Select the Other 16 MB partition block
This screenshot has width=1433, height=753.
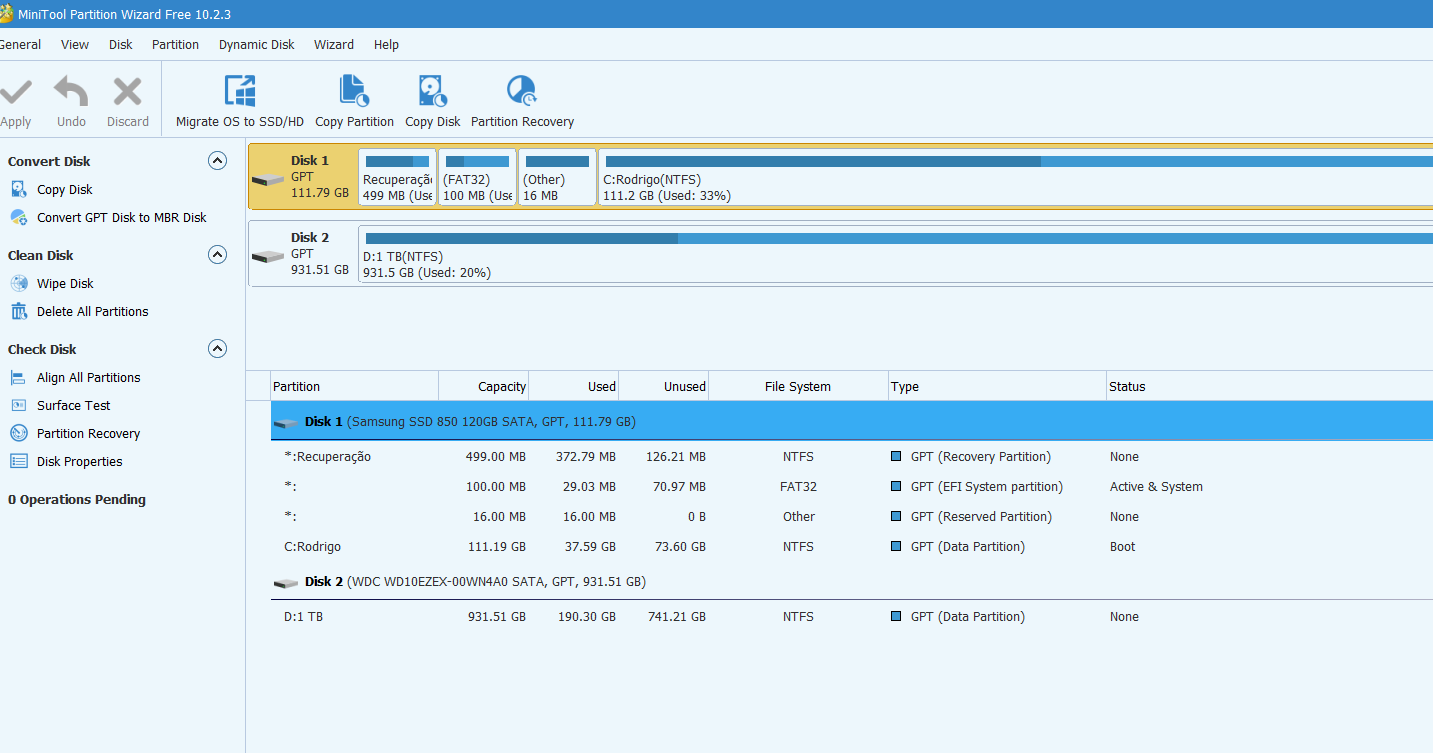(557, 177)
